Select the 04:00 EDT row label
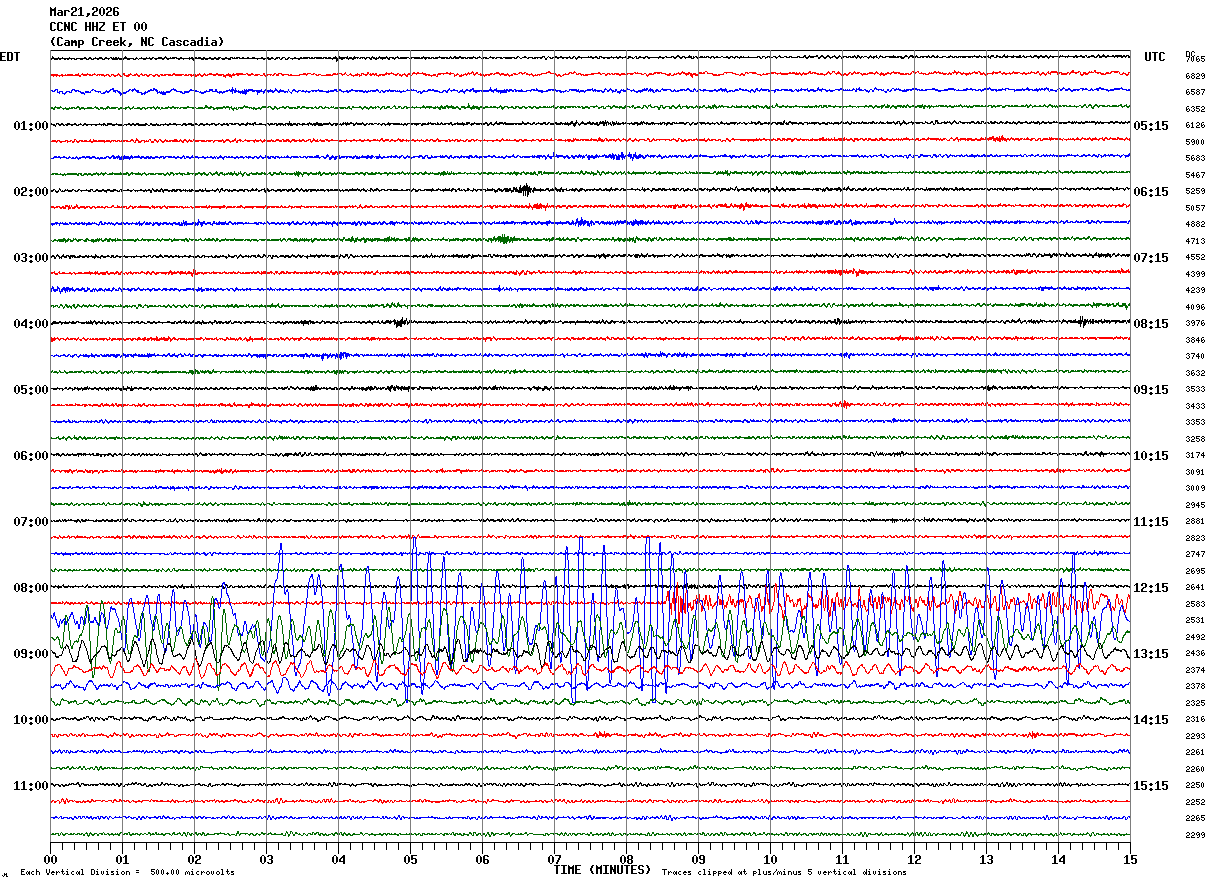Image resolution: width=1210 pixels, height=886 pixels. click(30, 324)
